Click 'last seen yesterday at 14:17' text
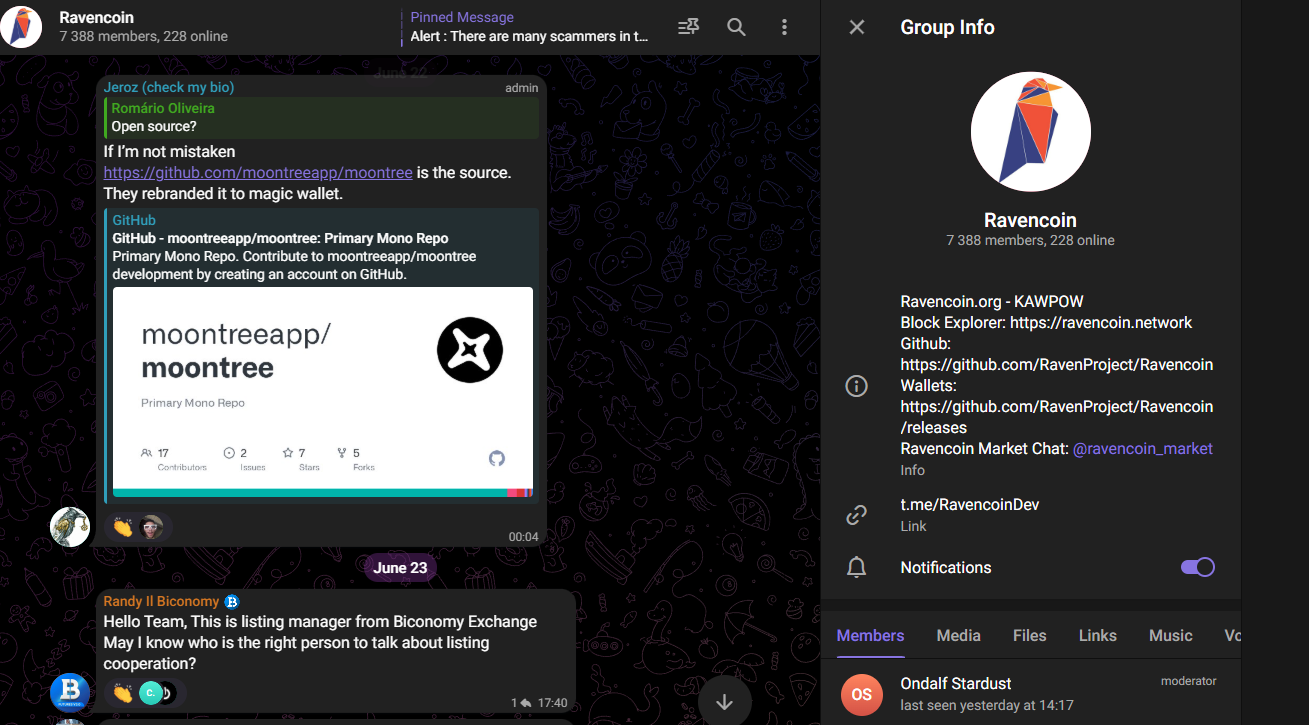 pyautogui.click(x=987, y=705)
